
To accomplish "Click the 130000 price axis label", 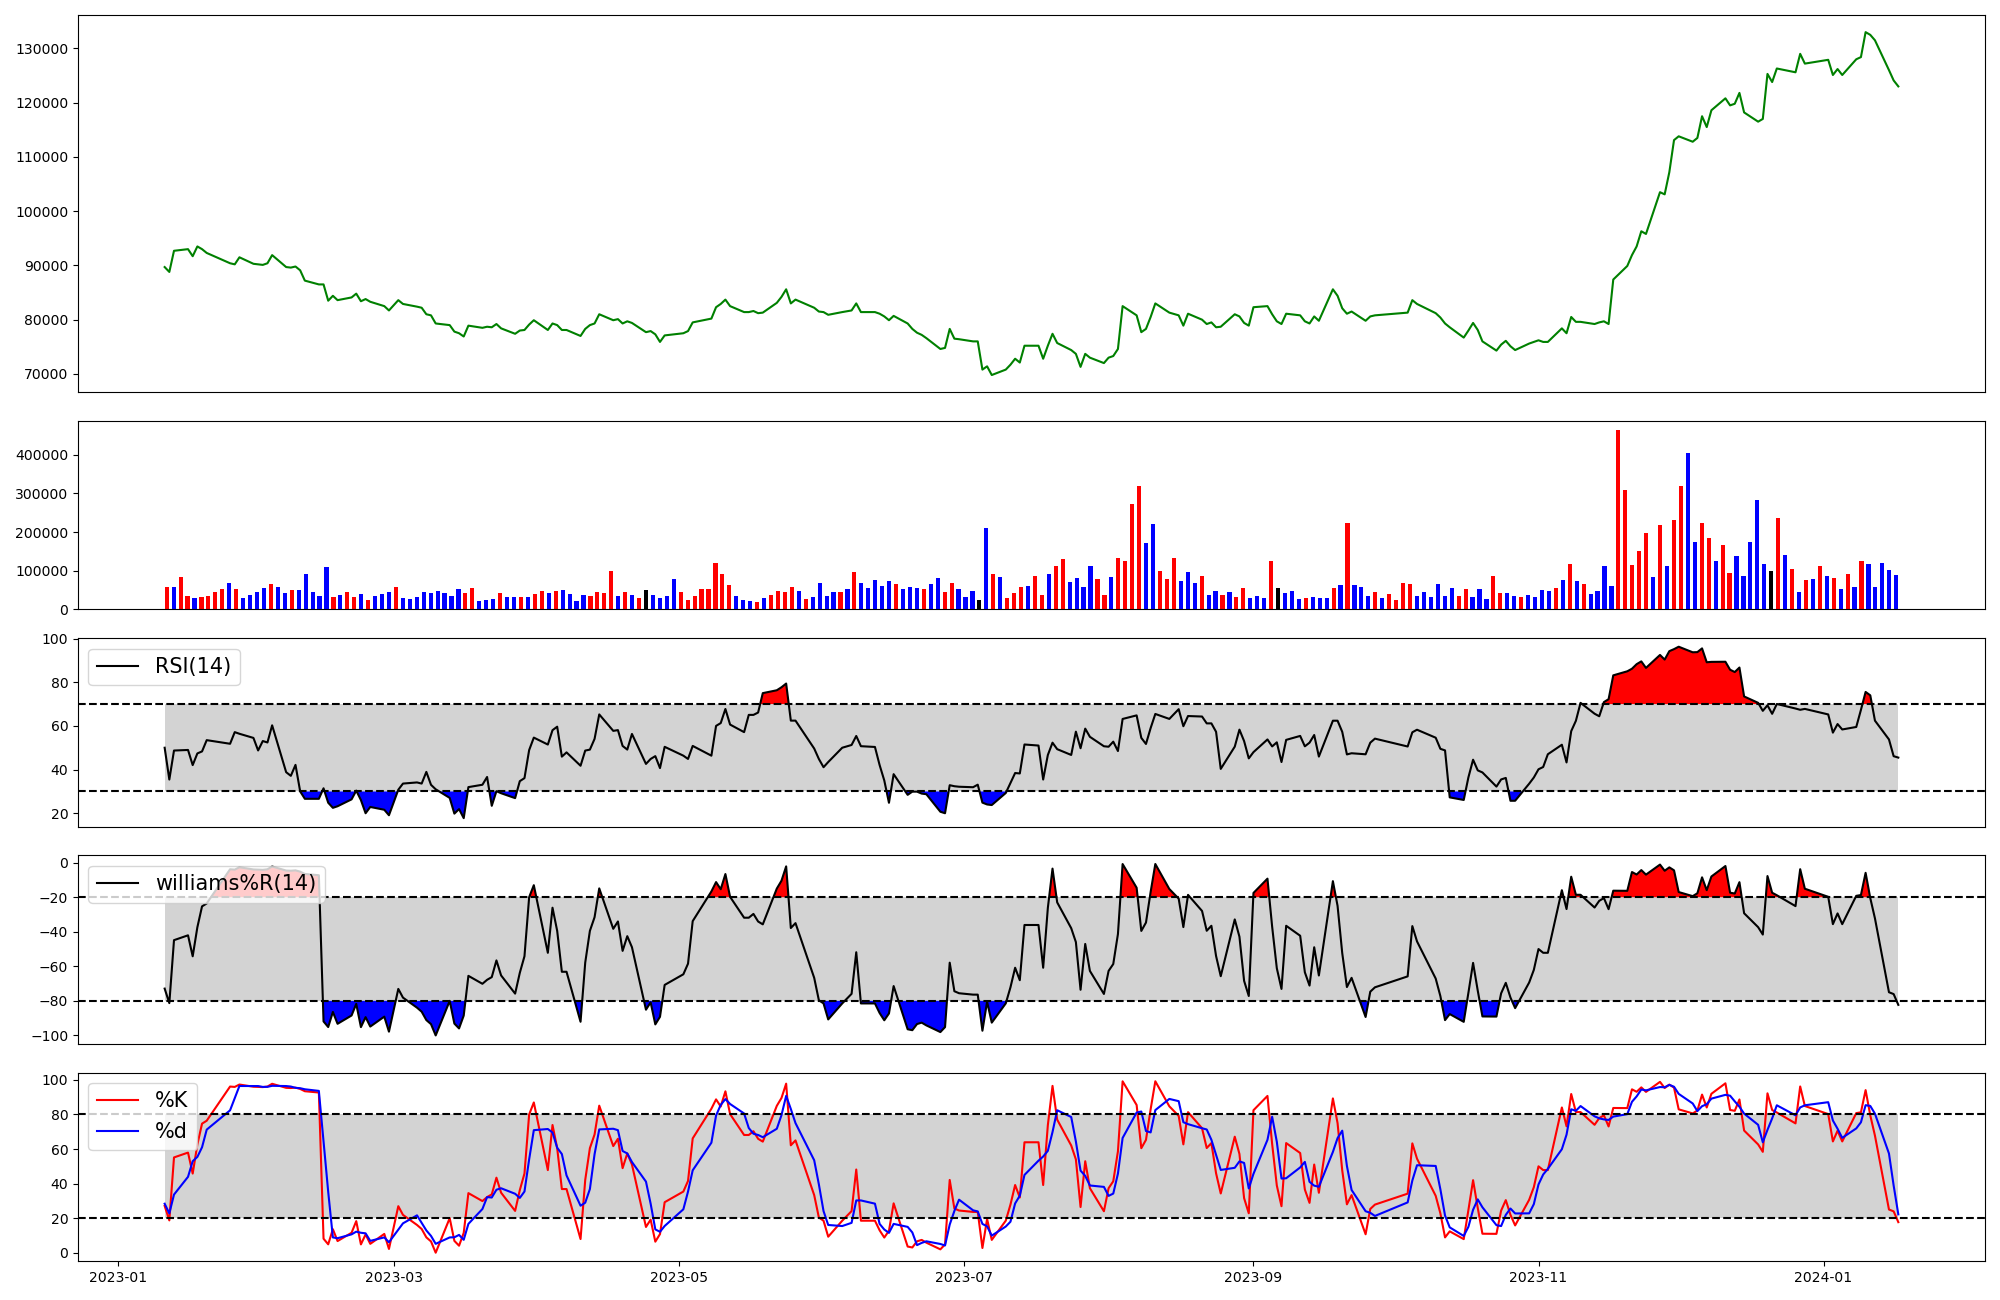I will click(x=41, y=49).
